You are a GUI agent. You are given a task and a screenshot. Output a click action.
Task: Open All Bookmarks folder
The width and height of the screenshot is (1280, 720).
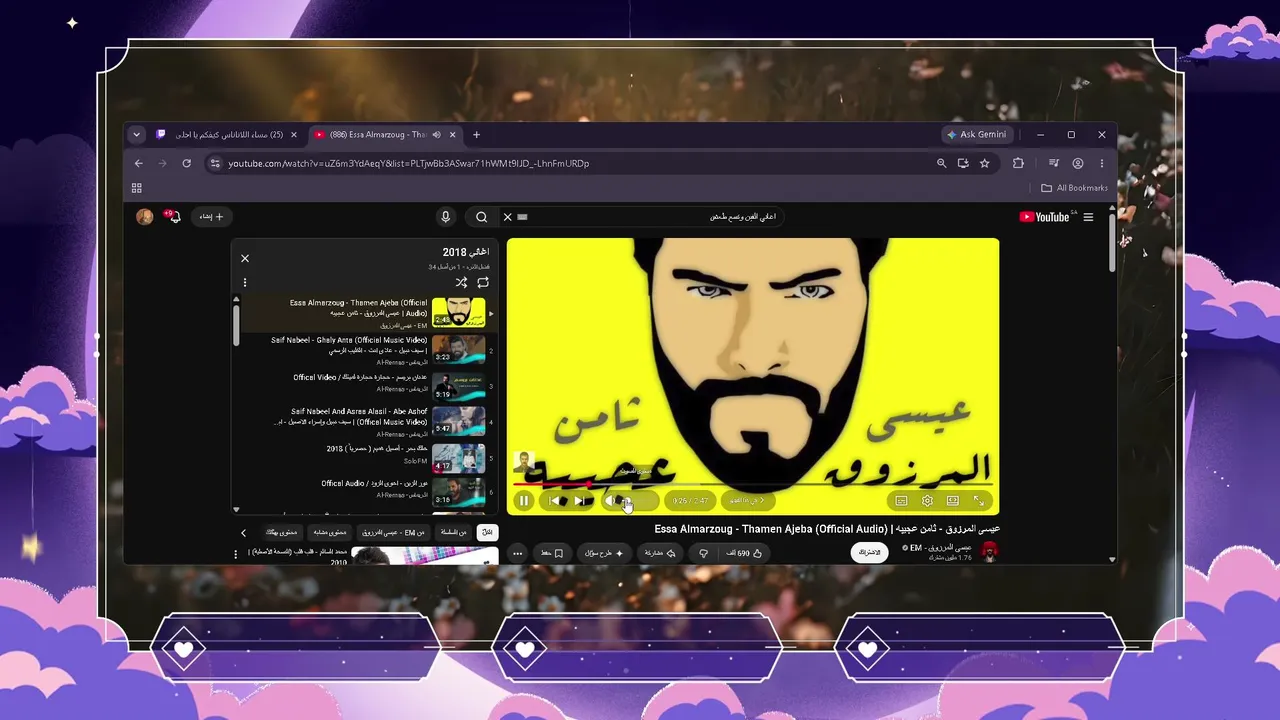click(1075, 188)
